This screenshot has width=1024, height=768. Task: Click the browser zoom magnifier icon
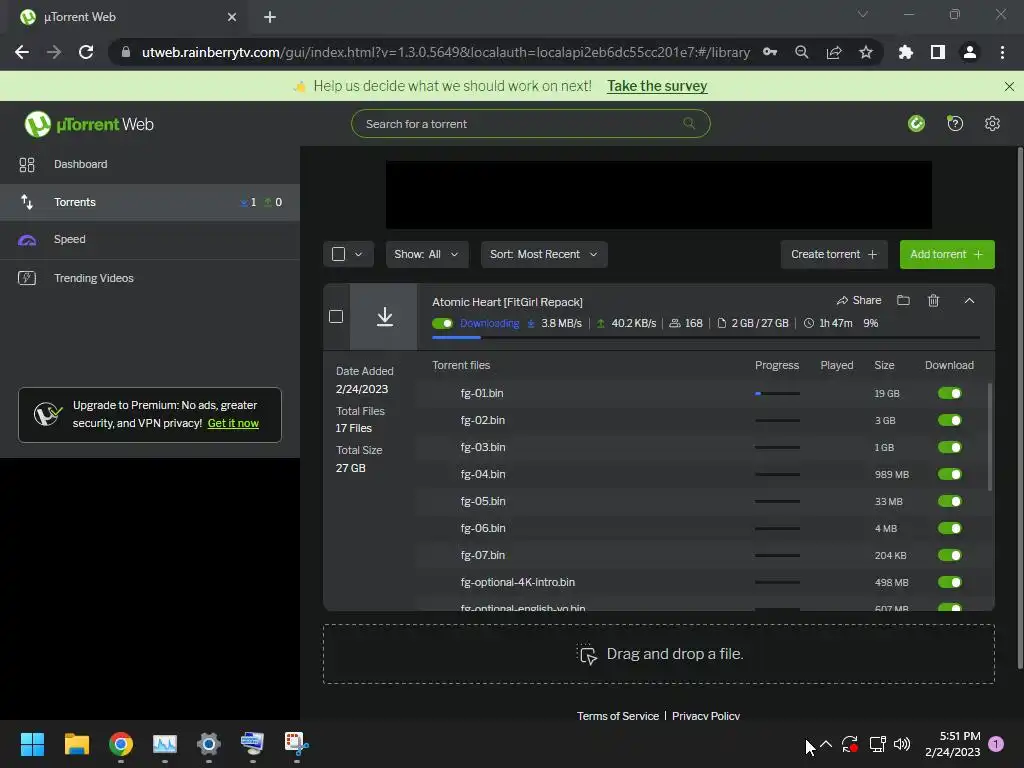pyautogui.click(x=801, y=52)
